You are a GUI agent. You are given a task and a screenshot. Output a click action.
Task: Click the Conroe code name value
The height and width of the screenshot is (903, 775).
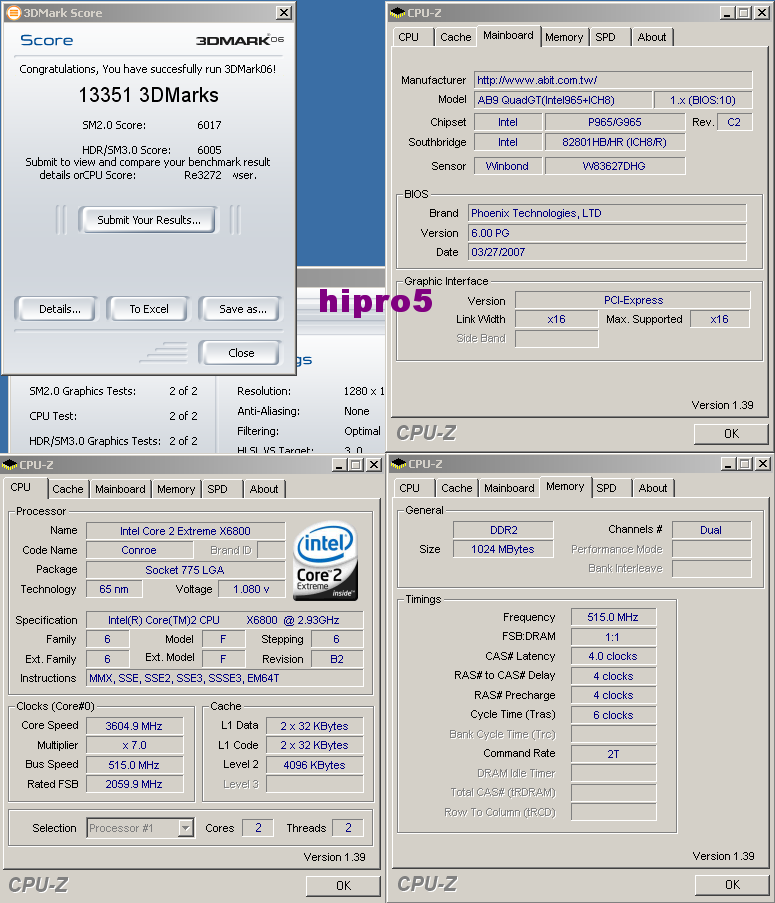tap(139, 550)
